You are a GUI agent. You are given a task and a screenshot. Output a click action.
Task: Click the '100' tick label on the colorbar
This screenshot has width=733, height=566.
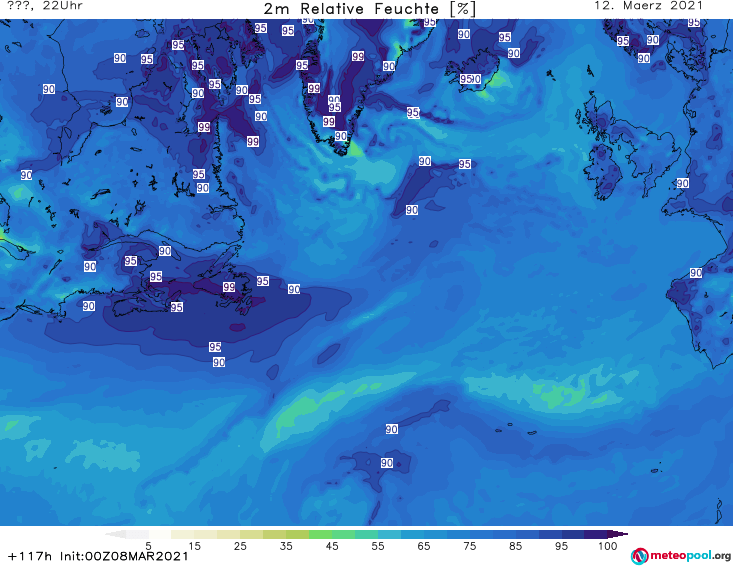point(607,546)
